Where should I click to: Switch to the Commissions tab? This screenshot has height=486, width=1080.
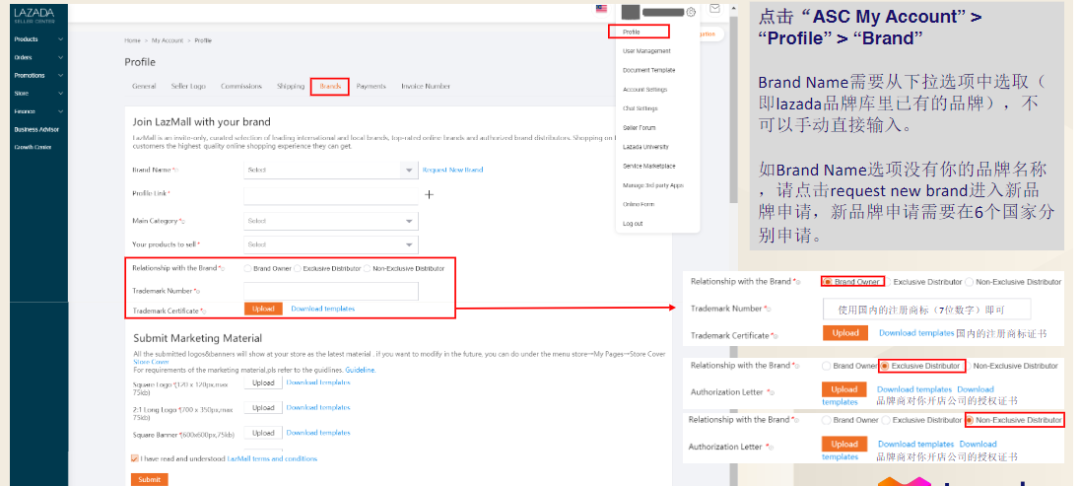pyautogui.click(x=241, y=86)
